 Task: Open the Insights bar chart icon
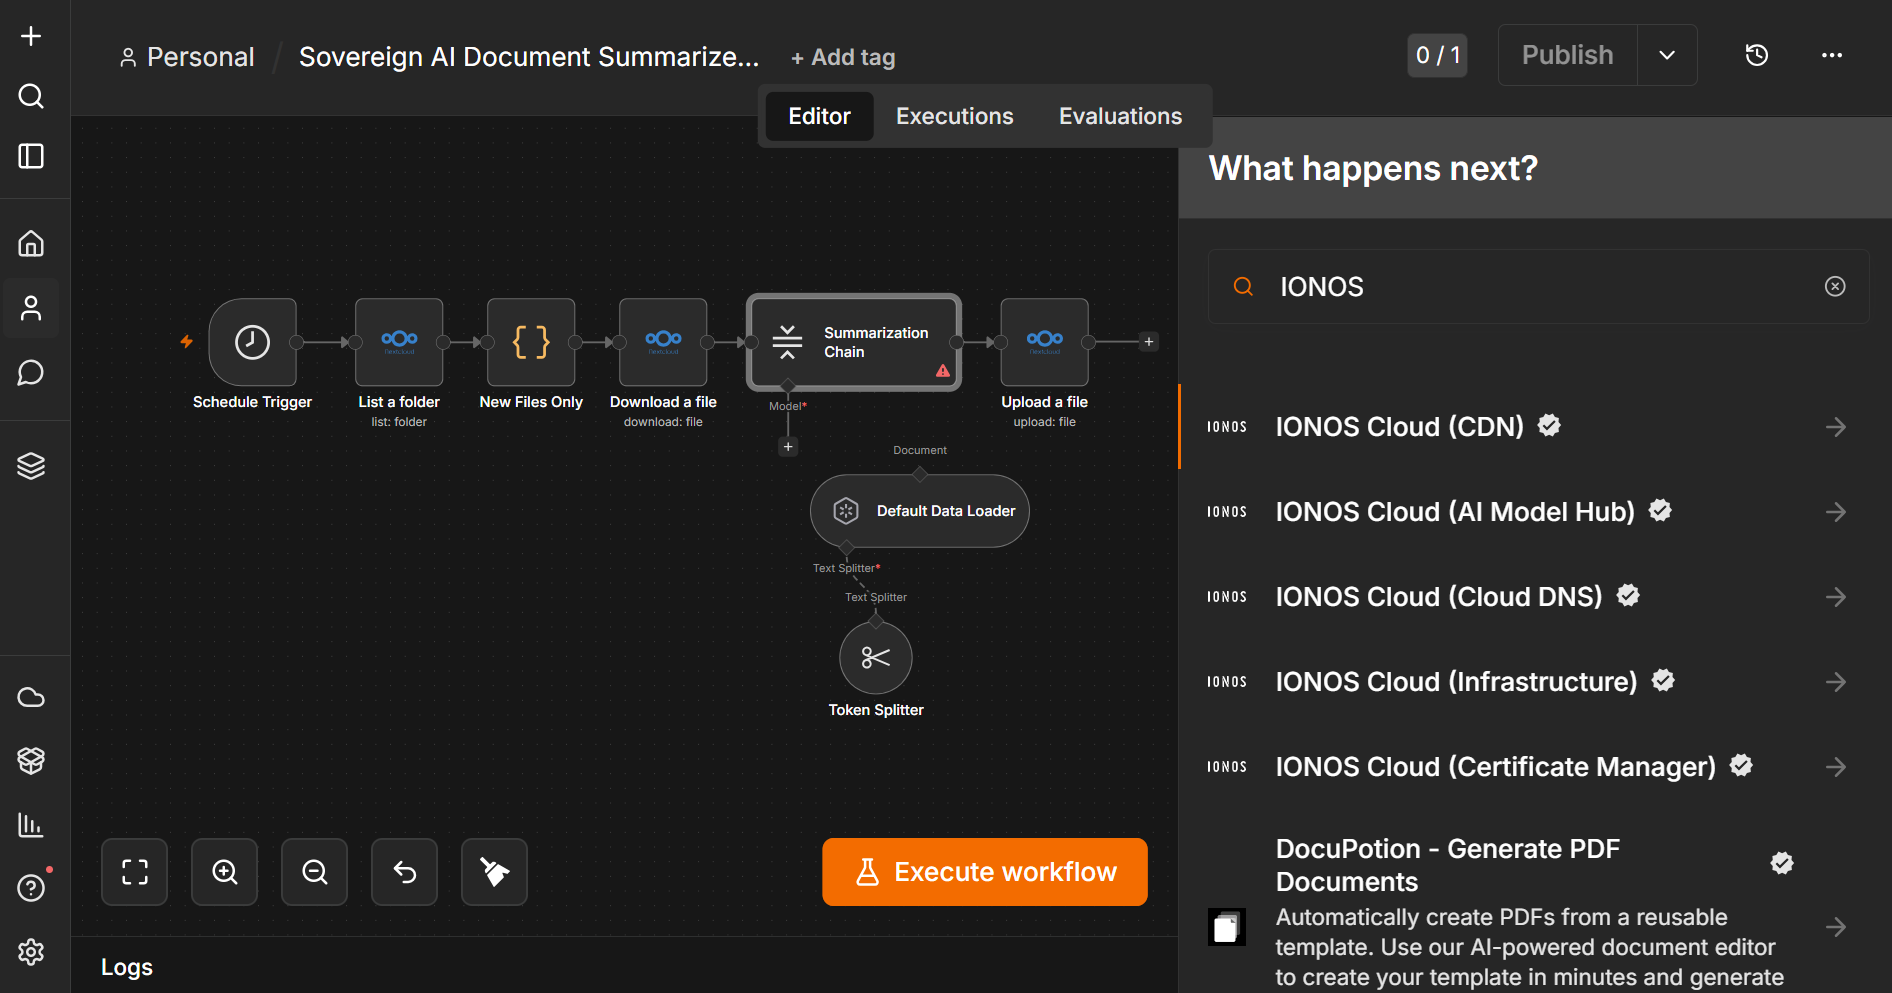31,825
